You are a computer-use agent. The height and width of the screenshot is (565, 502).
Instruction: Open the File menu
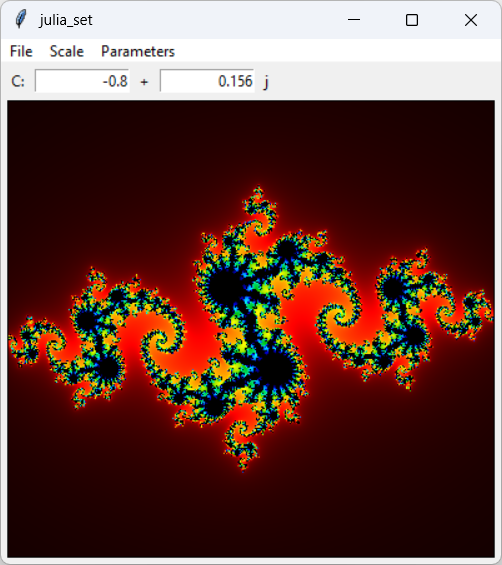(21, 51)
